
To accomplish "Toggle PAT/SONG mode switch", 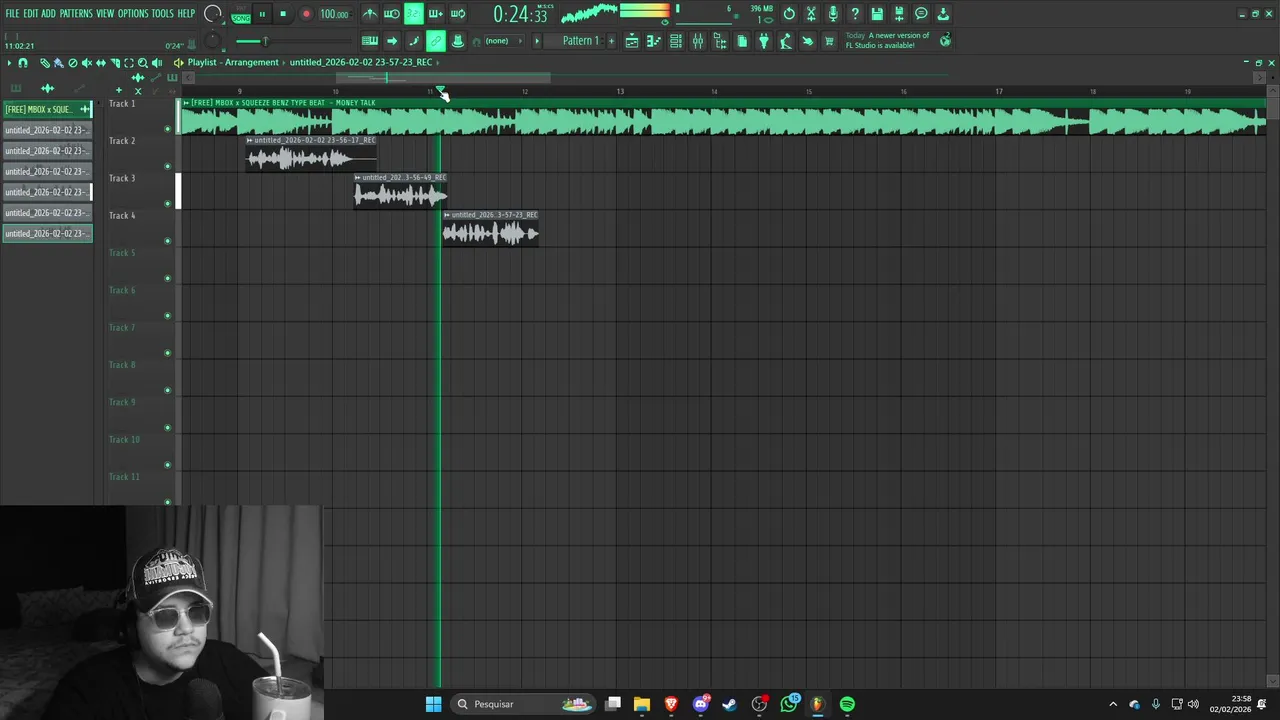I will tap(241, 14).
